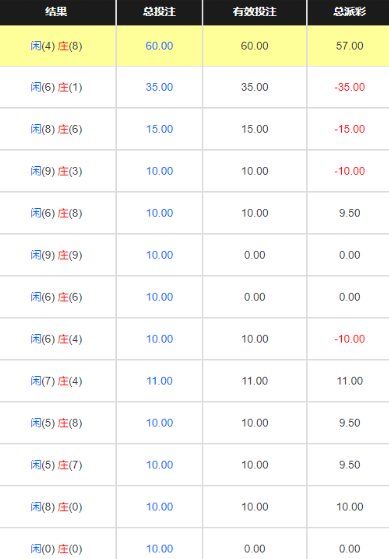Select result 闲(9) 庄(9)
The width and height of the screenshot is (389, 559).
tap(56, 255)
